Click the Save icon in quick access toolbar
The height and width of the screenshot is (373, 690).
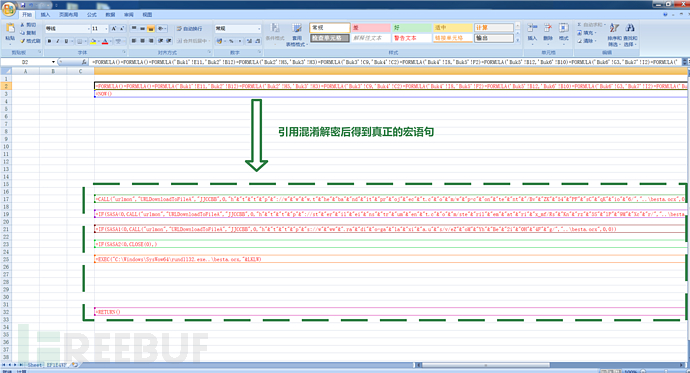(22, 5)
